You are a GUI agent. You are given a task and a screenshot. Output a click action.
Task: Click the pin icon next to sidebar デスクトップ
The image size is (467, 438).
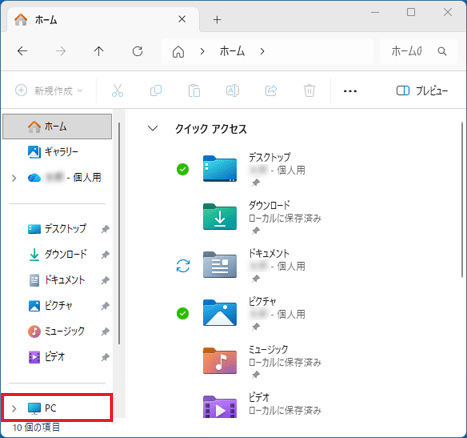coord(105,229)
